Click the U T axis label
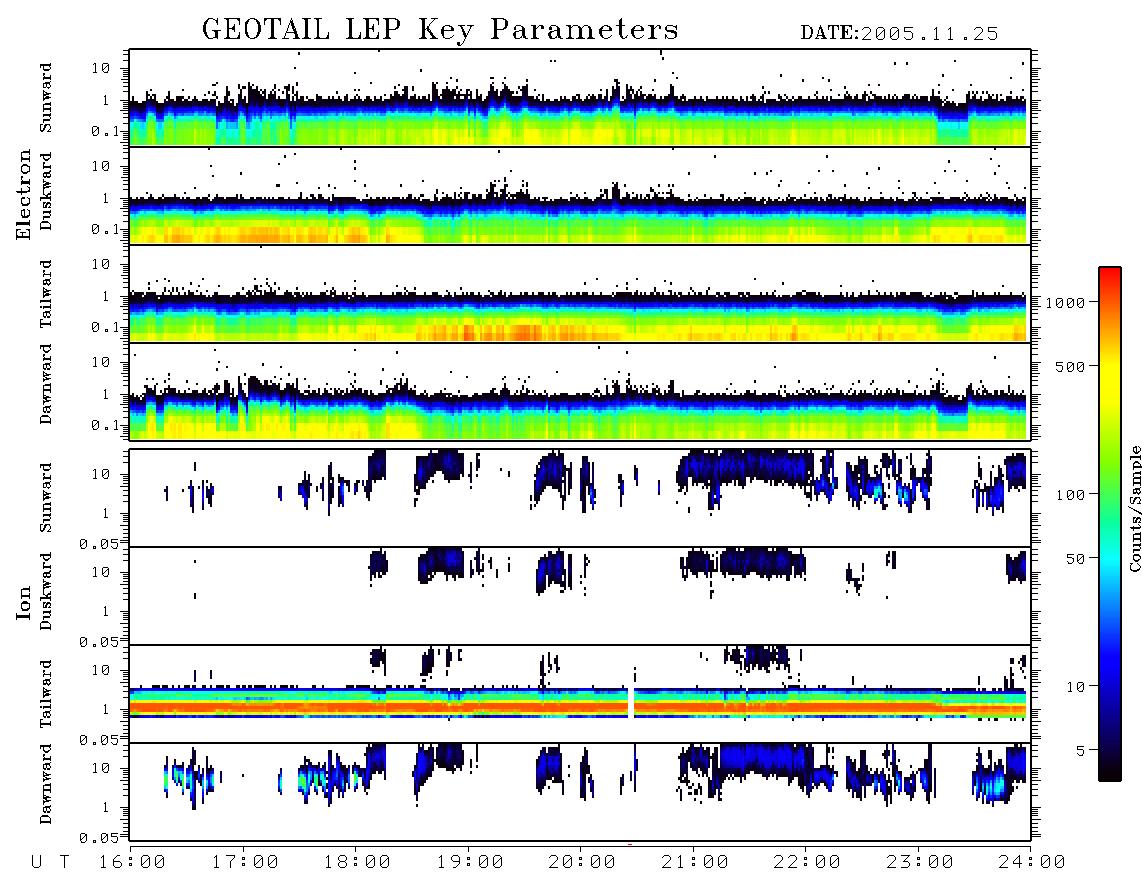 [x=50, y=862]
